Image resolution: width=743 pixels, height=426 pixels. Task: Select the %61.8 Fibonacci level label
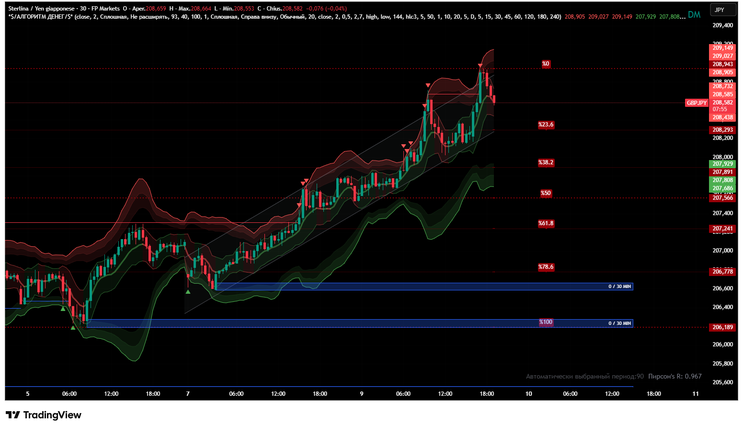546,223
